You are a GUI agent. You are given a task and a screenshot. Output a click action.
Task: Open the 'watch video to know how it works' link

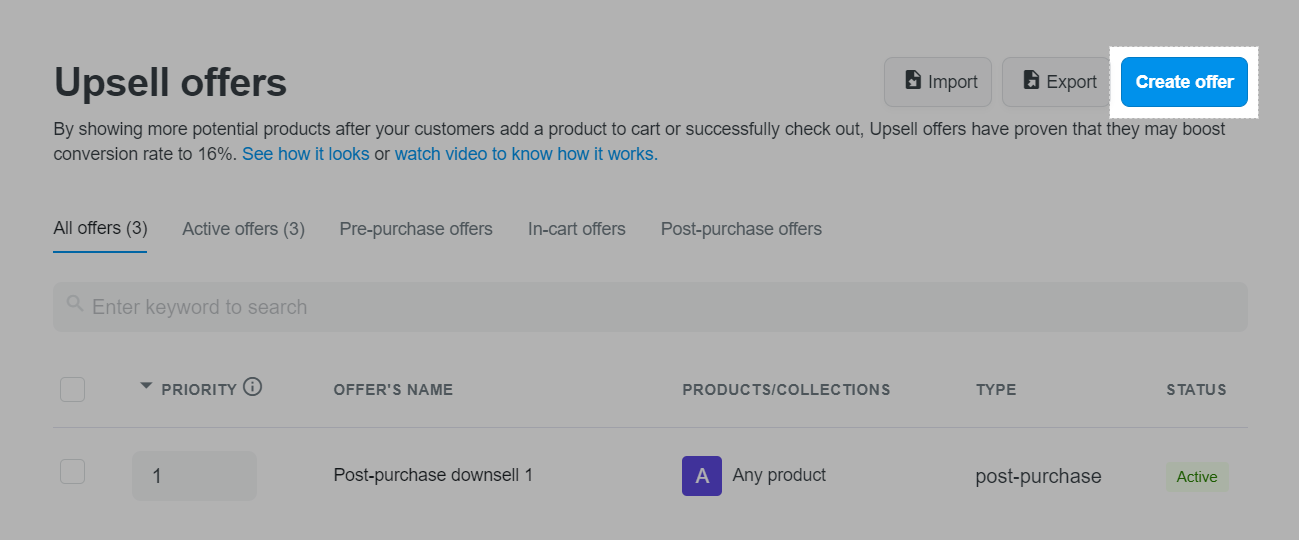point(526,154)
